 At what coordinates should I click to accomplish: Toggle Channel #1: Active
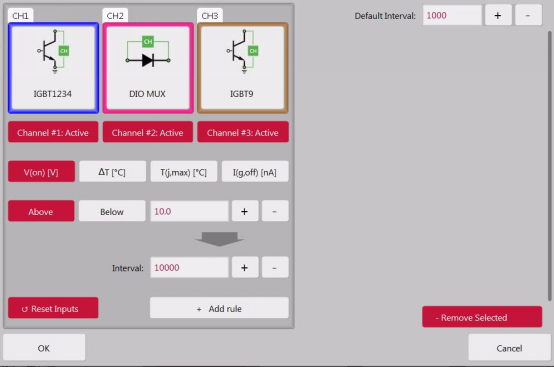coord(53,132)
